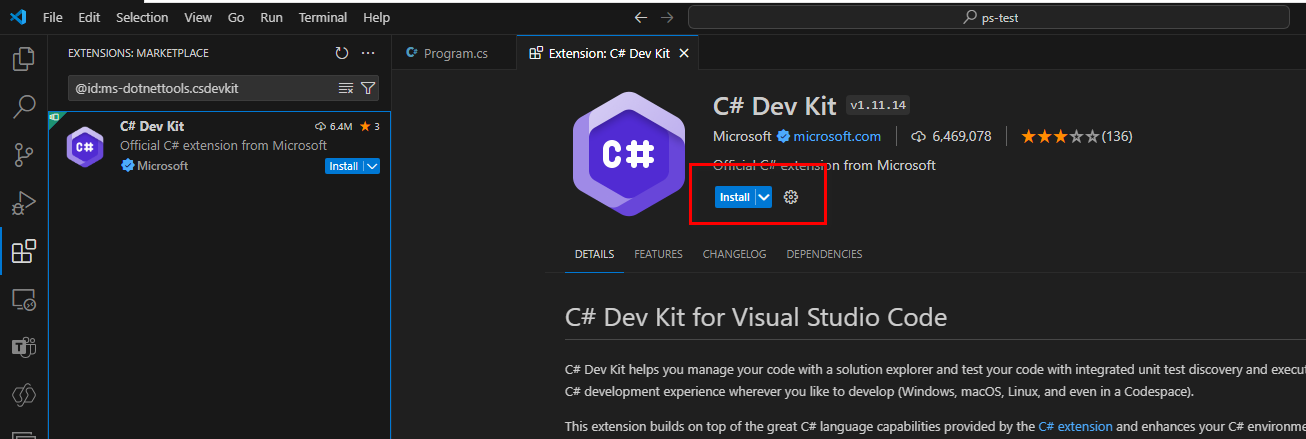
Task: Switch to the CHANGELOG tab
Action: click(x=734, y=254)
